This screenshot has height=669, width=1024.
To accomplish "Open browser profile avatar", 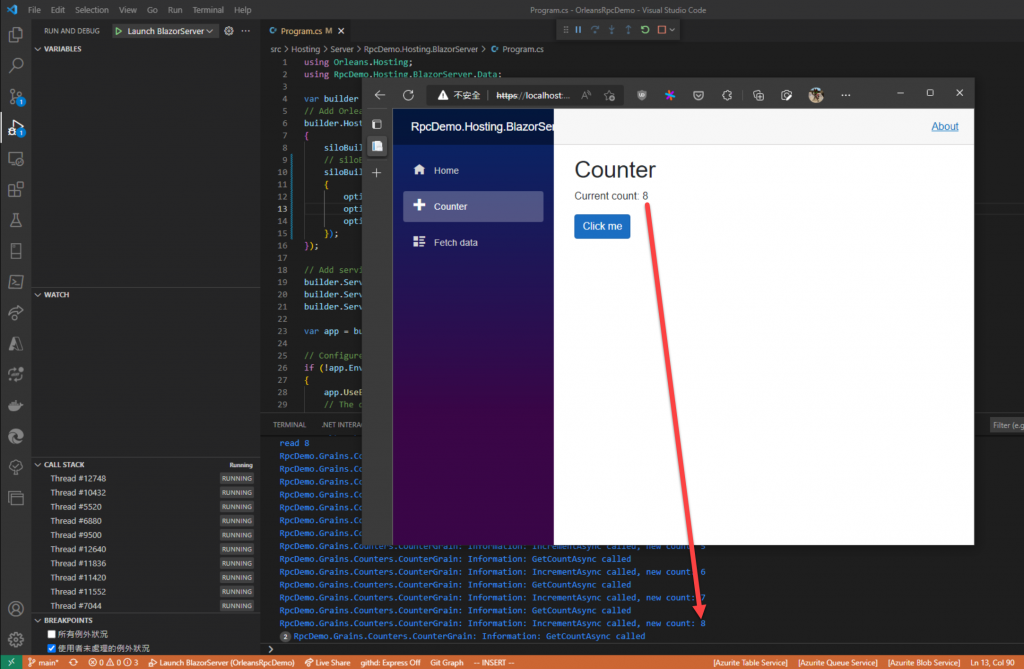I will coord(816,95).
